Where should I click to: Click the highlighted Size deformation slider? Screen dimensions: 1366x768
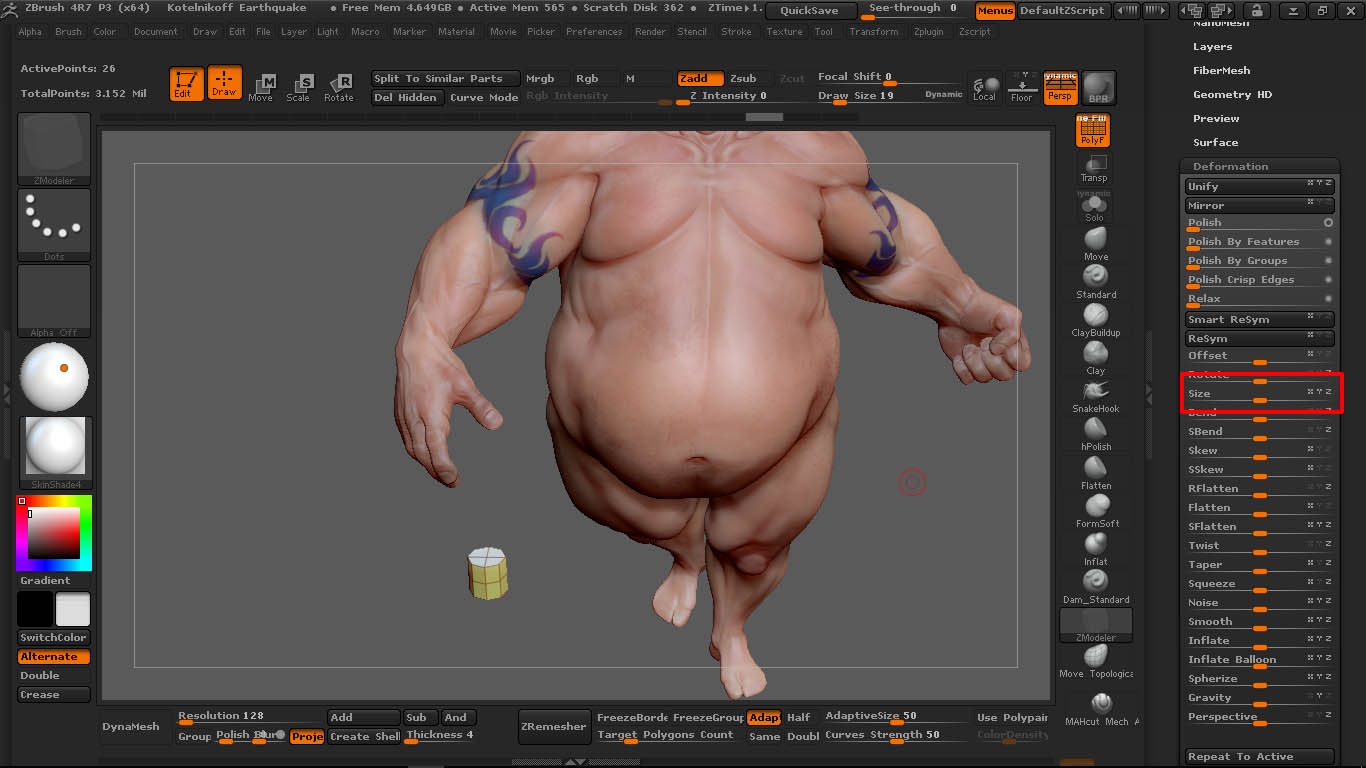1260,393
